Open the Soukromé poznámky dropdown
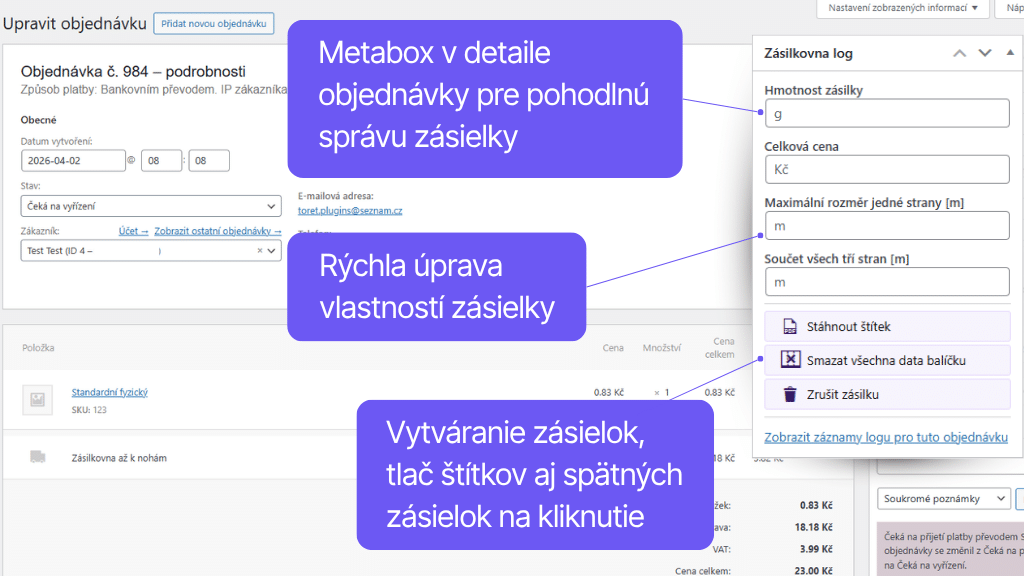 944,499
